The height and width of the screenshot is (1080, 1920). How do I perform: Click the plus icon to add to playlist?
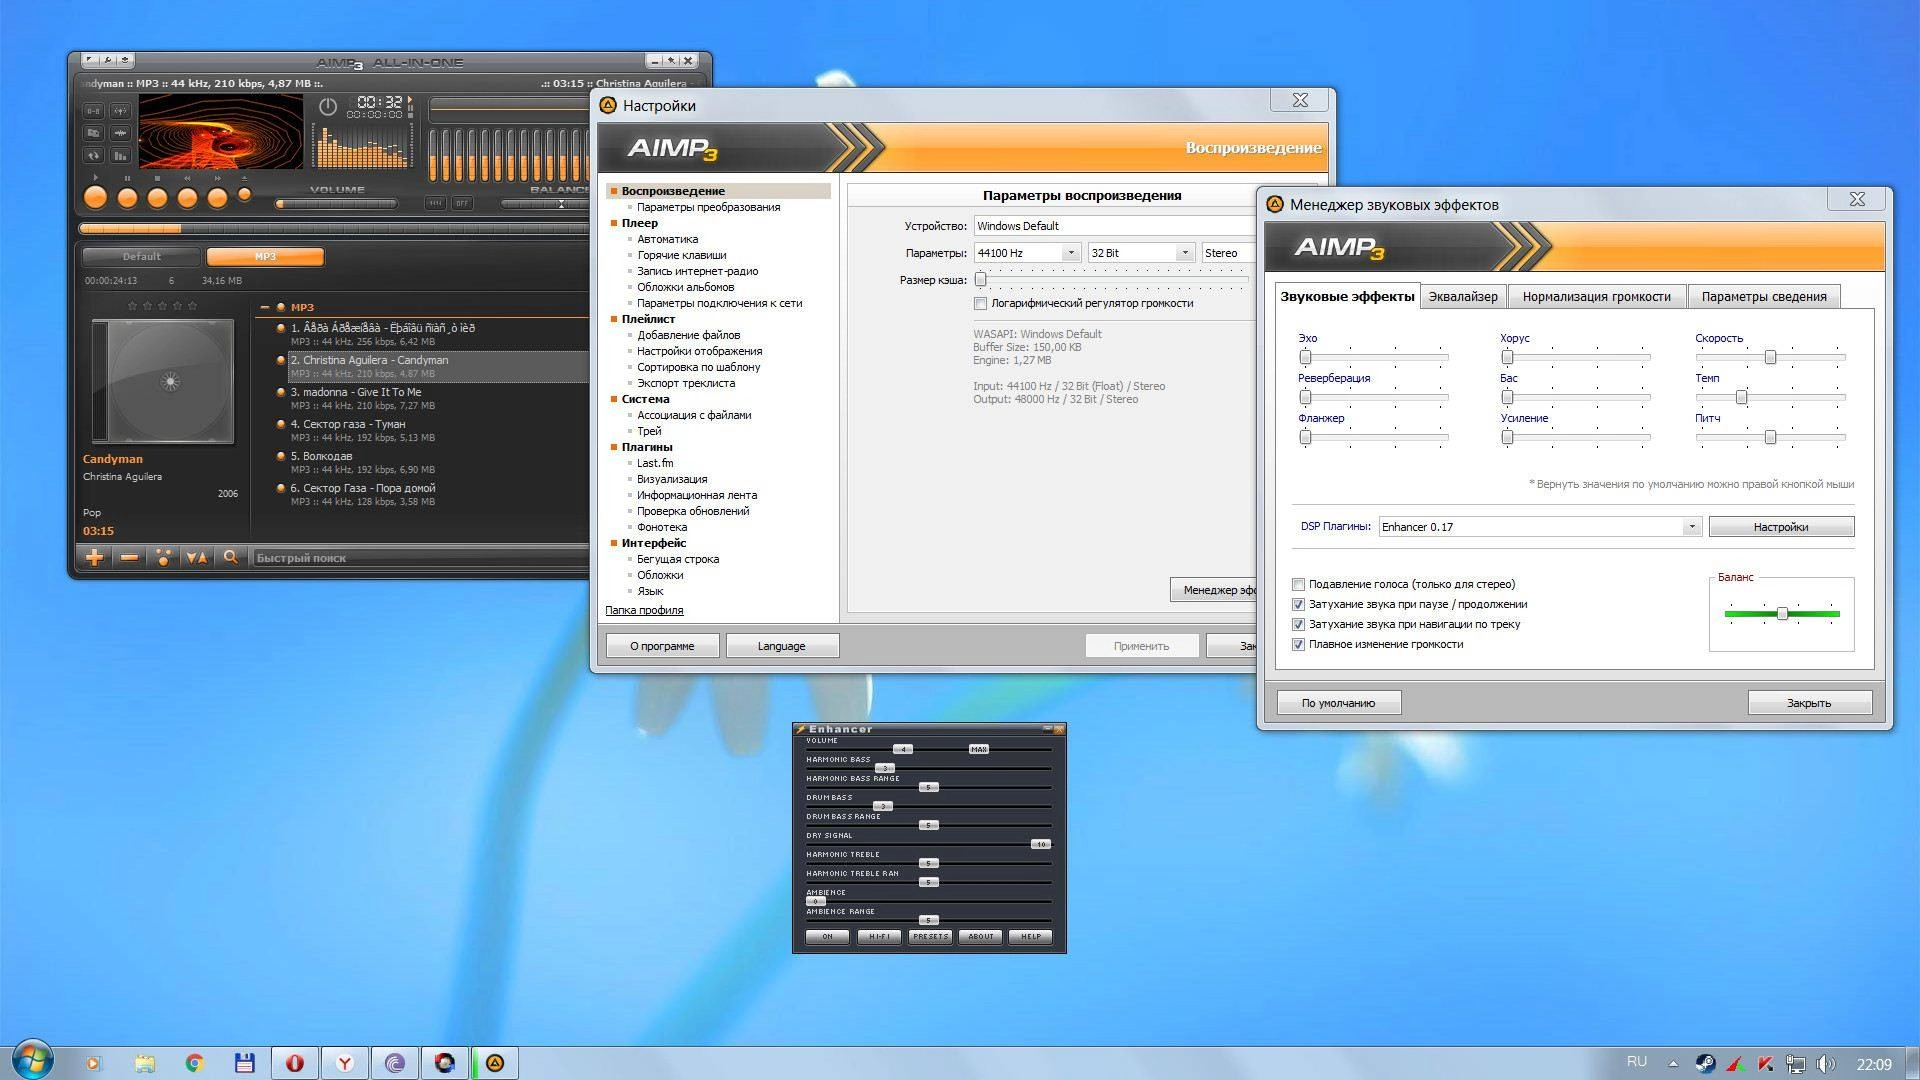94,557
